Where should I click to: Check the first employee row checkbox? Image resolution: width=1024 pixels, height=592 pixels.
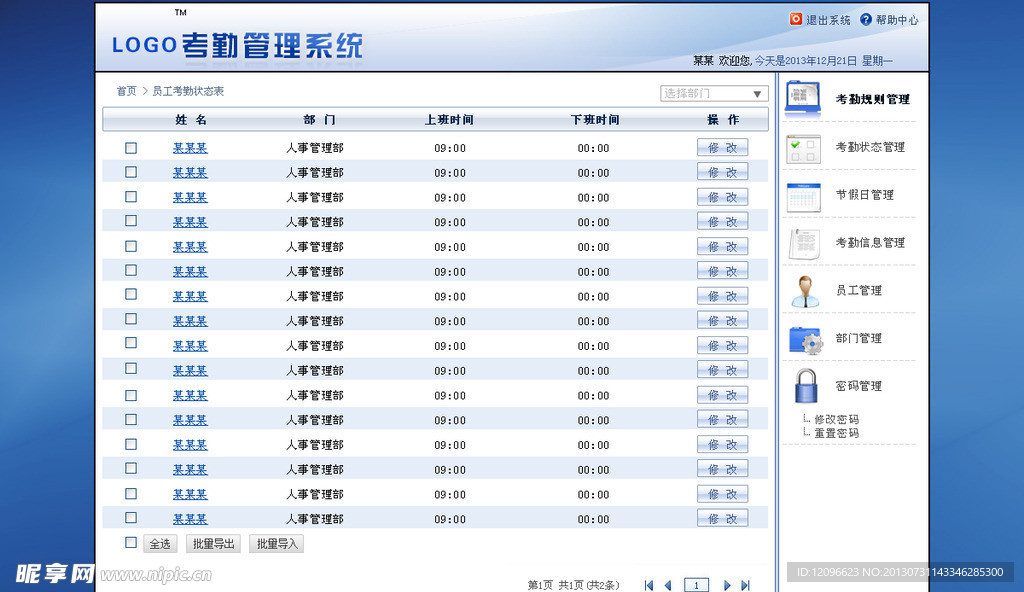pyautogui.click(x=131, y=148)
